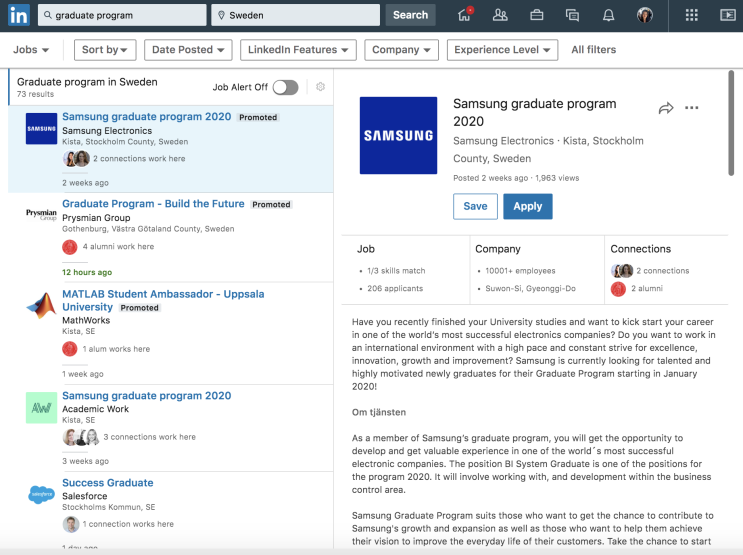Screen dimensions: 743x555
Task: Open the Work apps grid icon
Action: tap(691, 15)
